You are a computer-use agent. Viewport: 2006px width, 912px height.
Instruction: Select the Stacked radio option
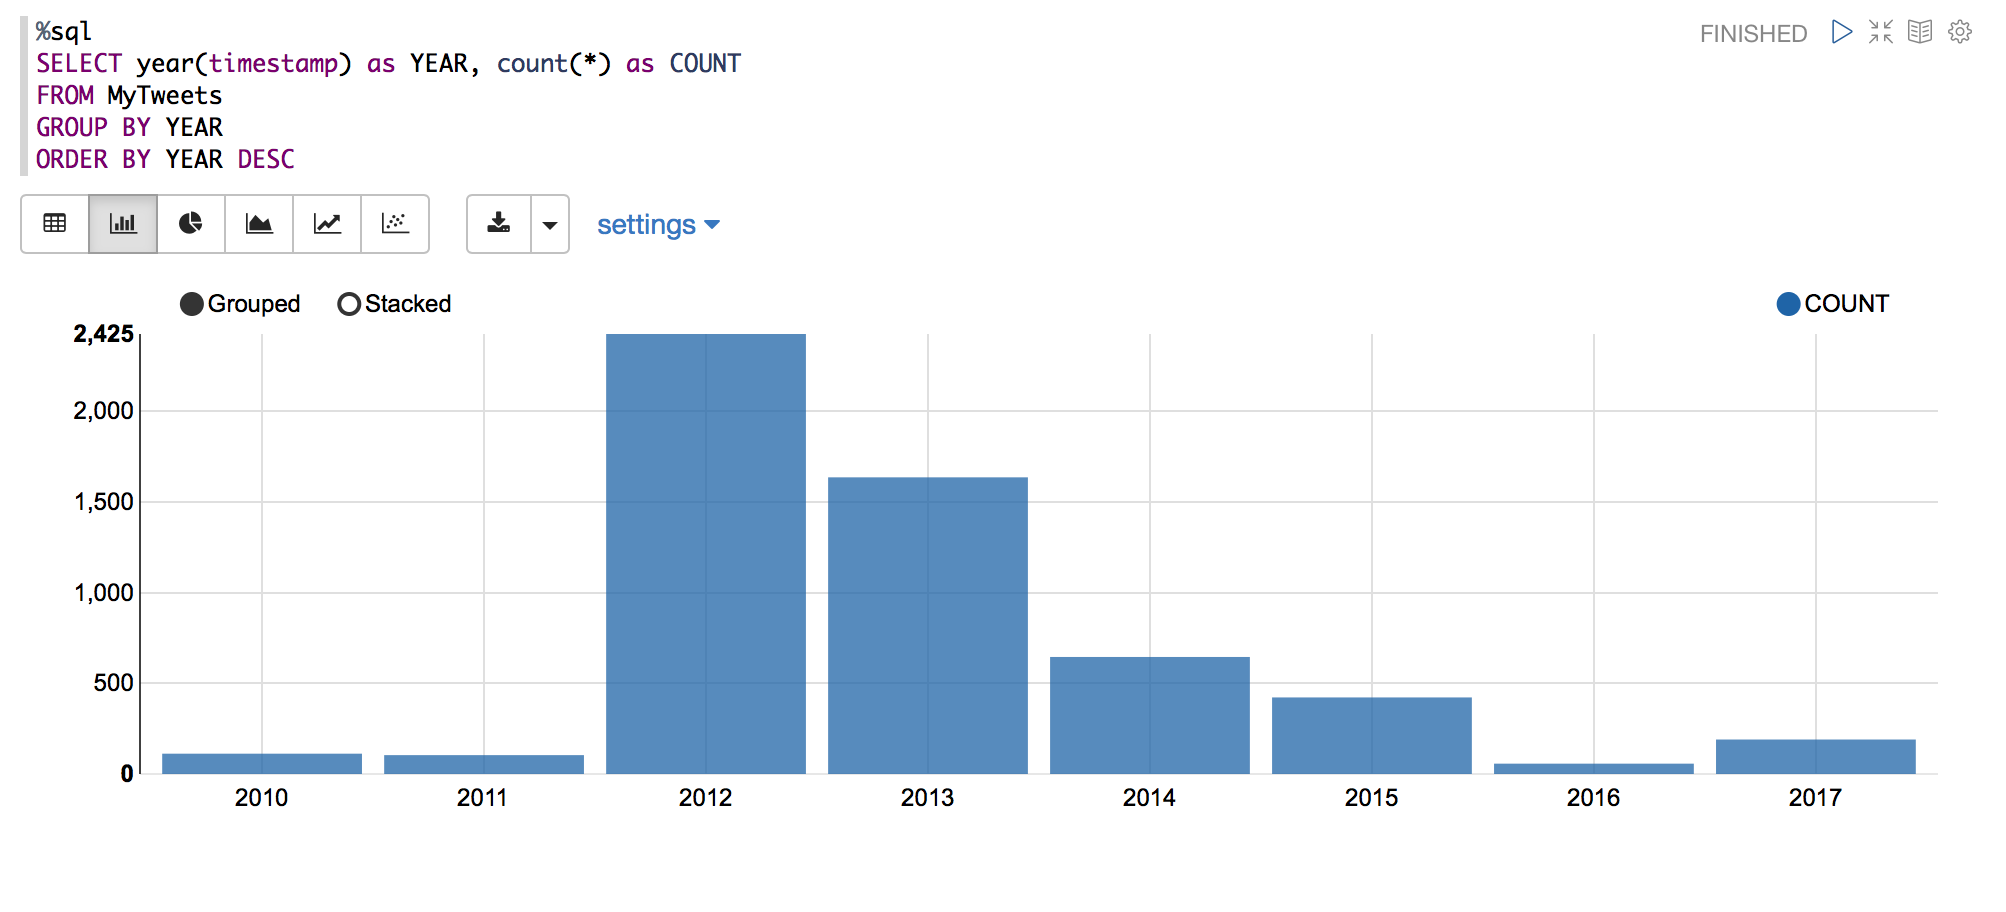349,304
